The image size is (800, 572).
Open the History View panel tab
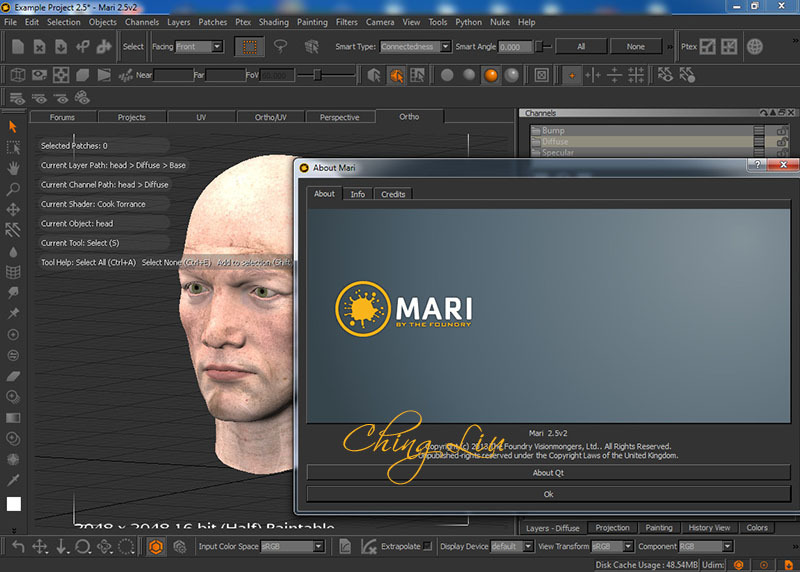[x=709, y=528]
